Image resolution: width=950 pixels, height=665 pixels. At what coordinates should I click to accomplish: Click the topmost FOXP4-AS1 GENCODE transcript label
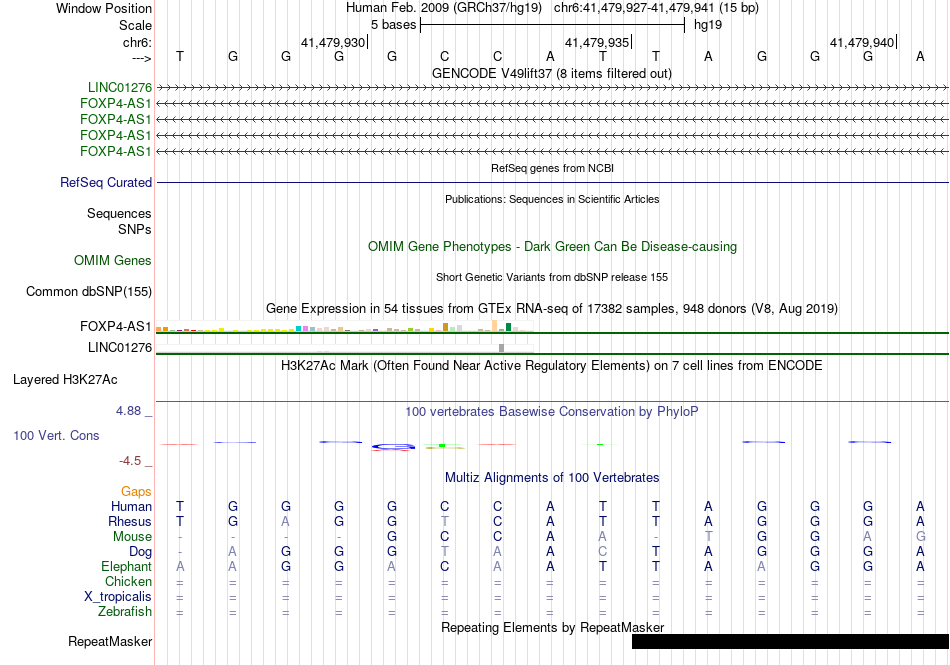click(x=115, y=104)
